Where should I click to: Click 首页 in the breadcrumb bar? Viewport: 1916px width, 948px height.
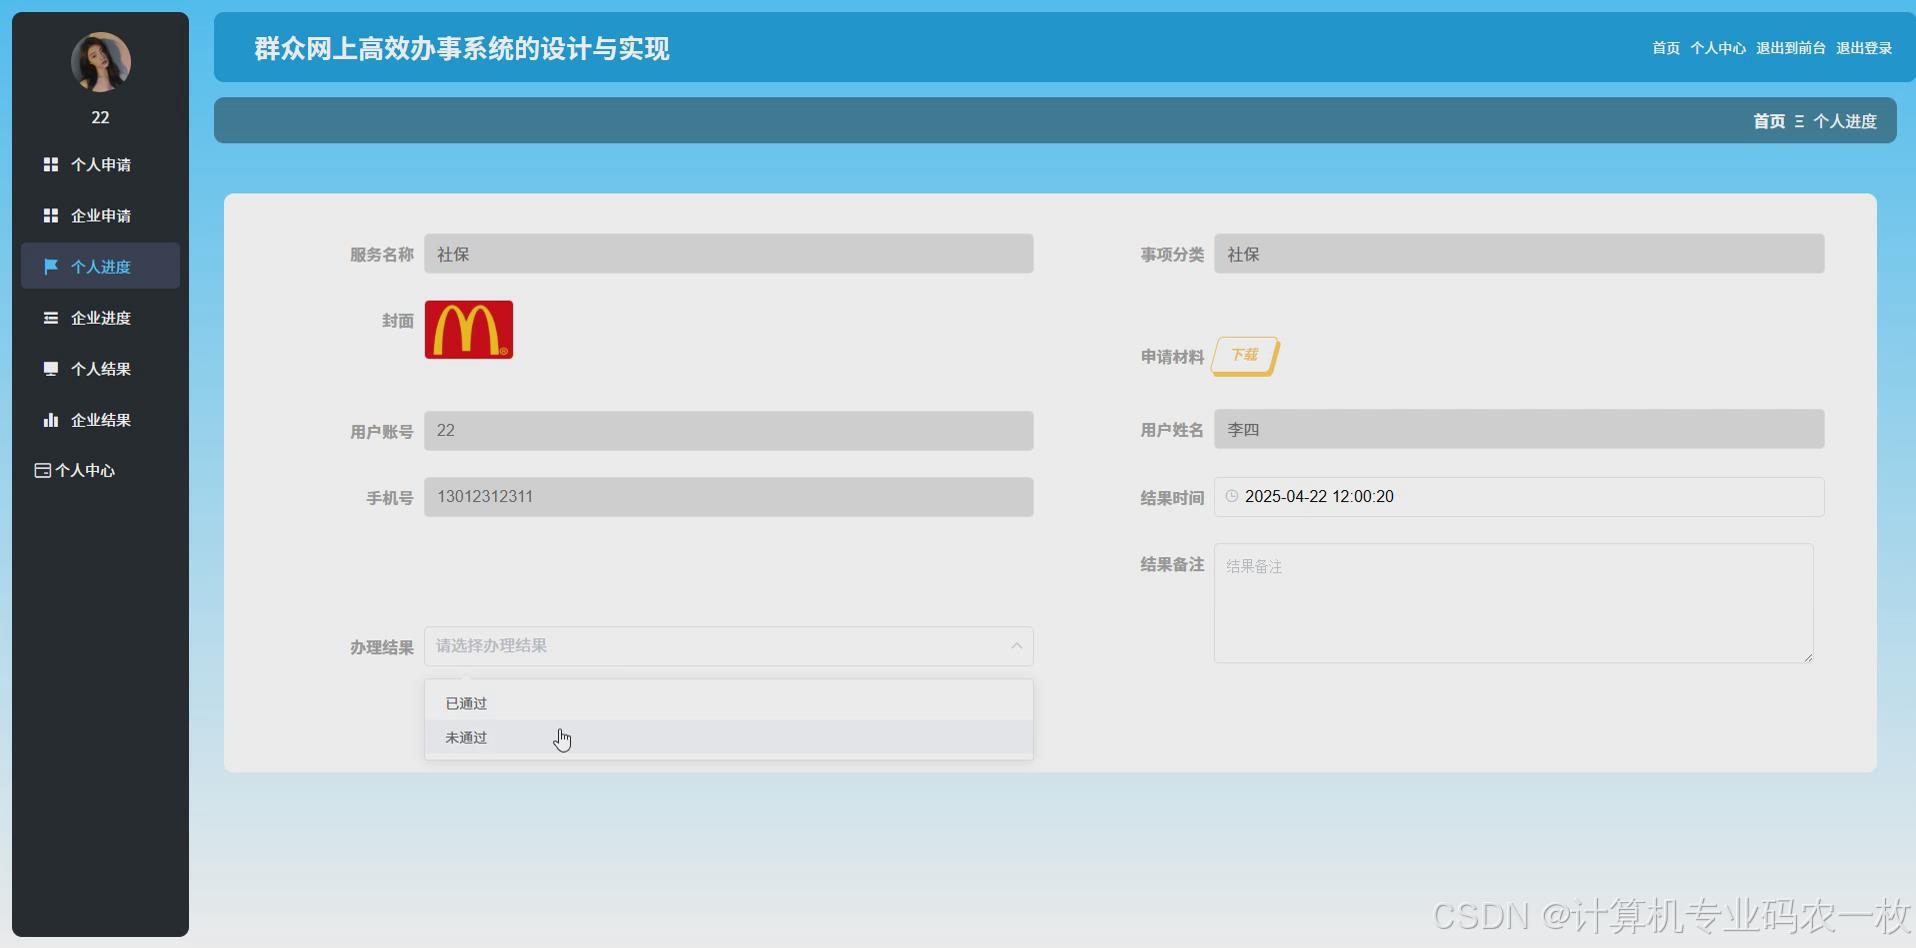(1768, 121)
